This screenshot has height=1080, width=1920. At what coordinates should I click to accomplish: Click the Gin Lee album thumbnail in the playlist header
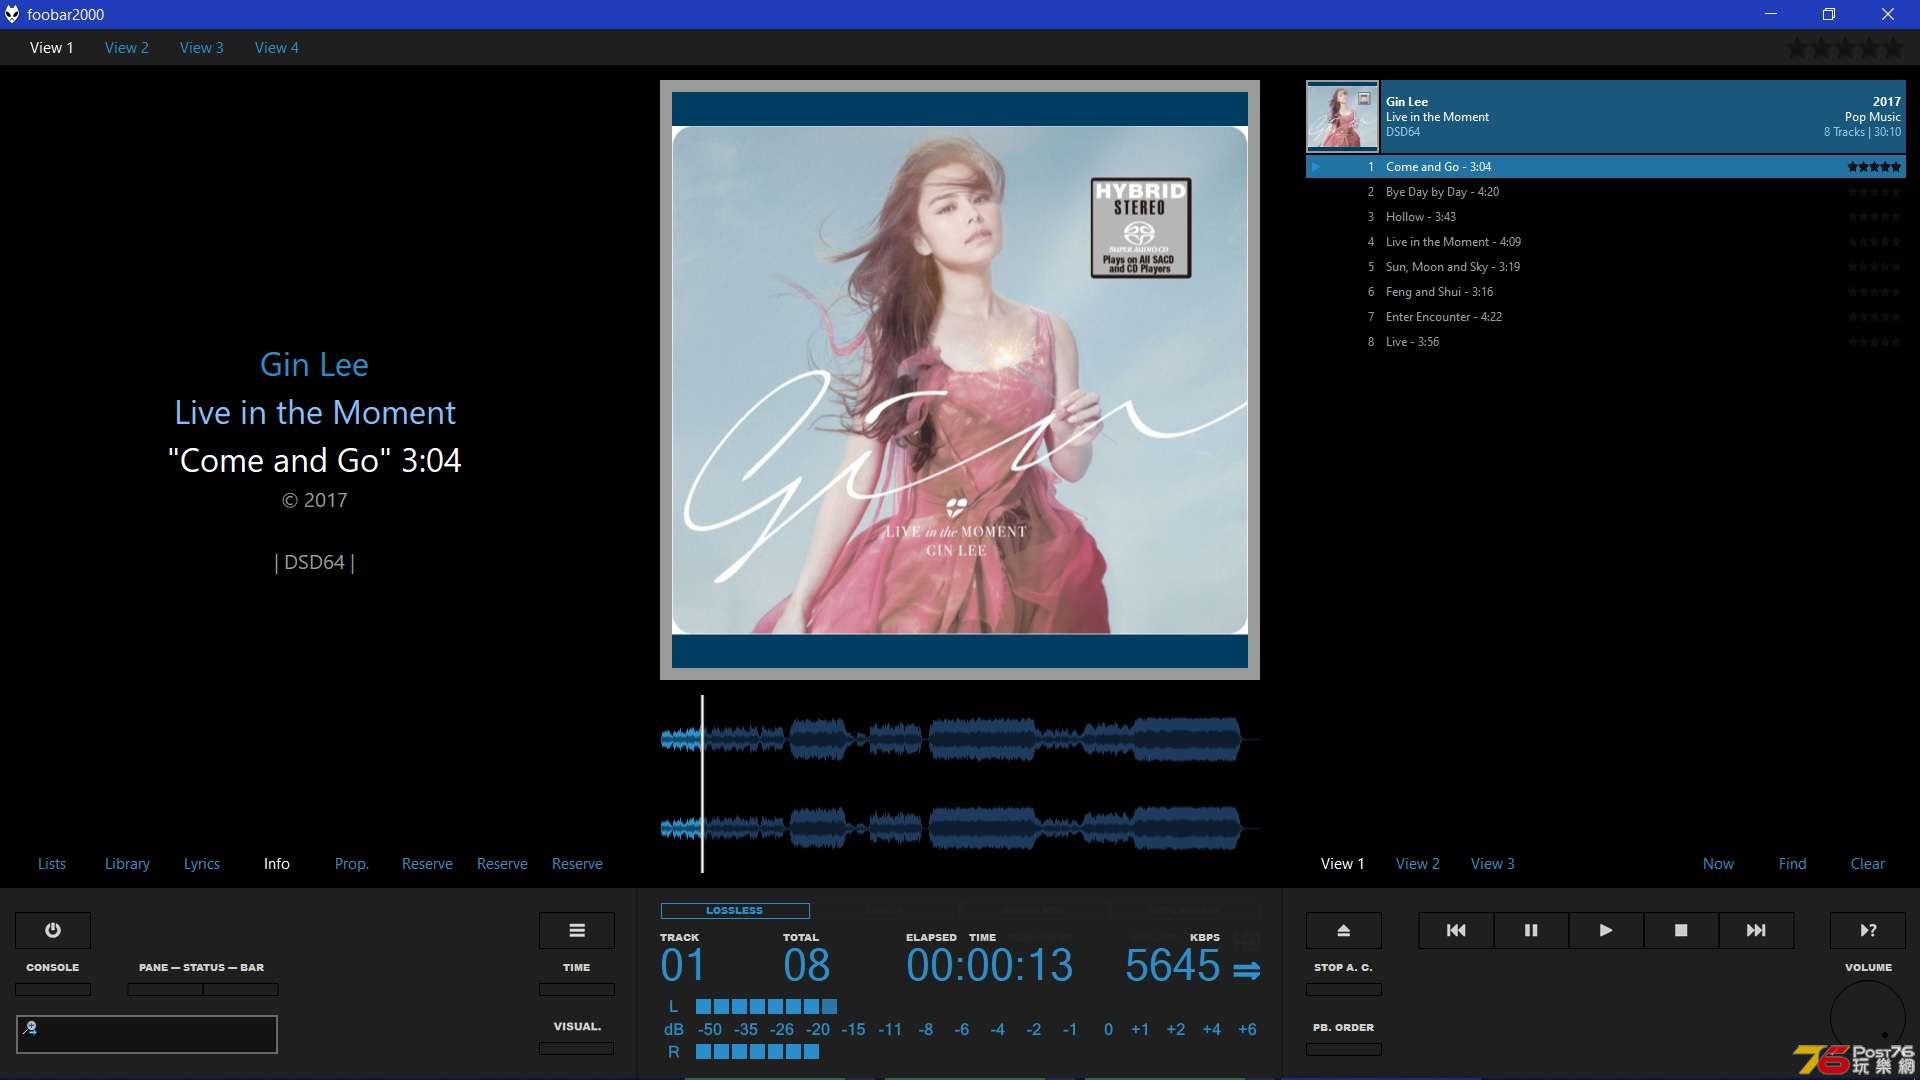coord(1342,116)
